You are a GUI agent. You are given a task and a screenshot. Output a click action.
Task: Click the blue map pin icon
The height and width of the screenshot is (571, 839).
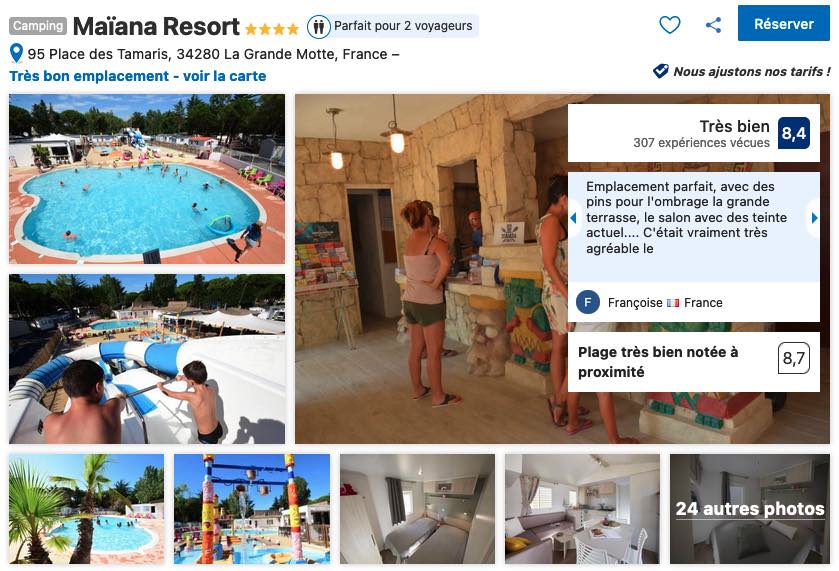[x=17, y=53]
